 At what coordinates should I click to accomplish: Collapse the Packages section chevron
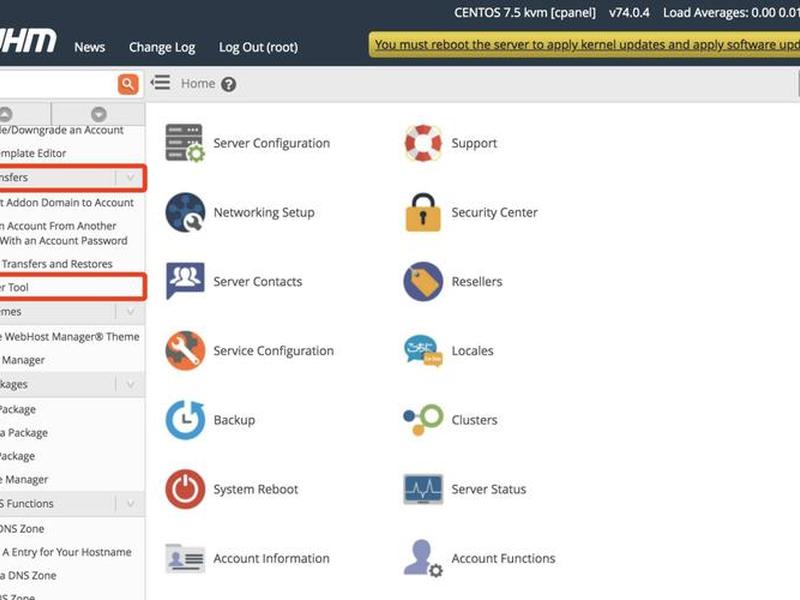(131, 385)
